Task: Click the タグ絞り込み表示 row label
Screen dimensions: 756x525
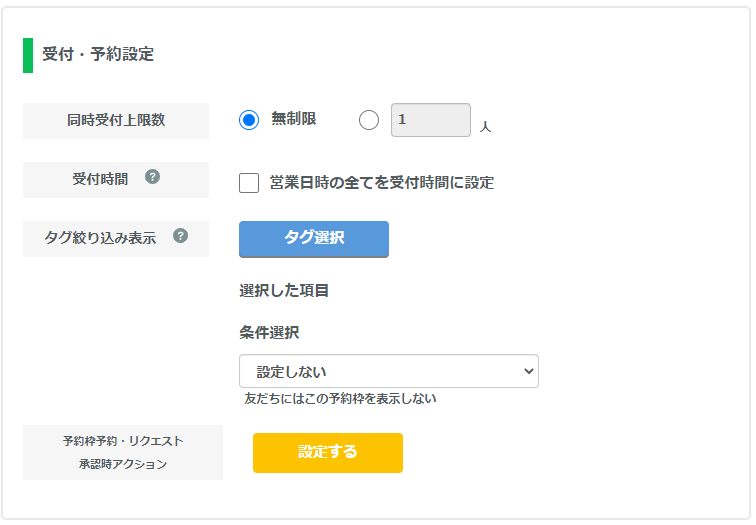Action: coord(100,238)
